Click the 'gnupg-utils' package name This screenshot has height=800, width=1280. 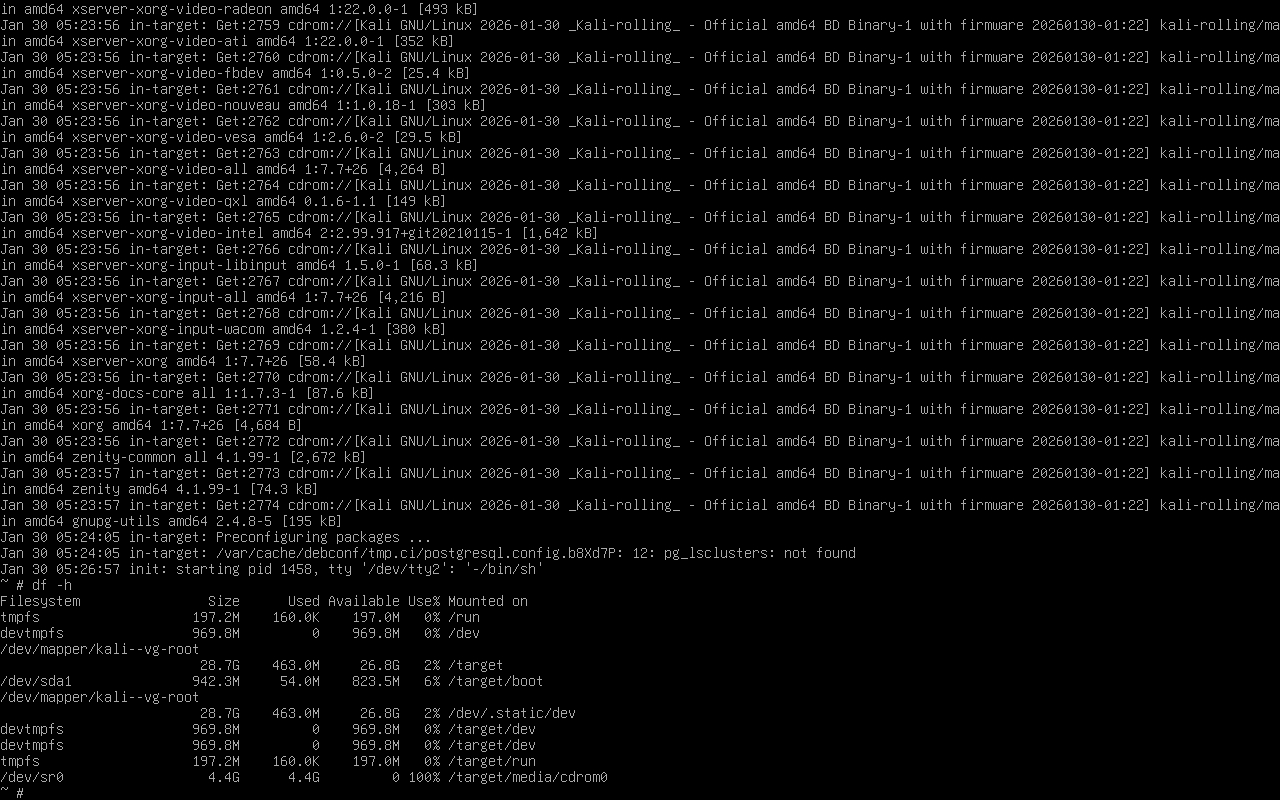pos(116,521)
